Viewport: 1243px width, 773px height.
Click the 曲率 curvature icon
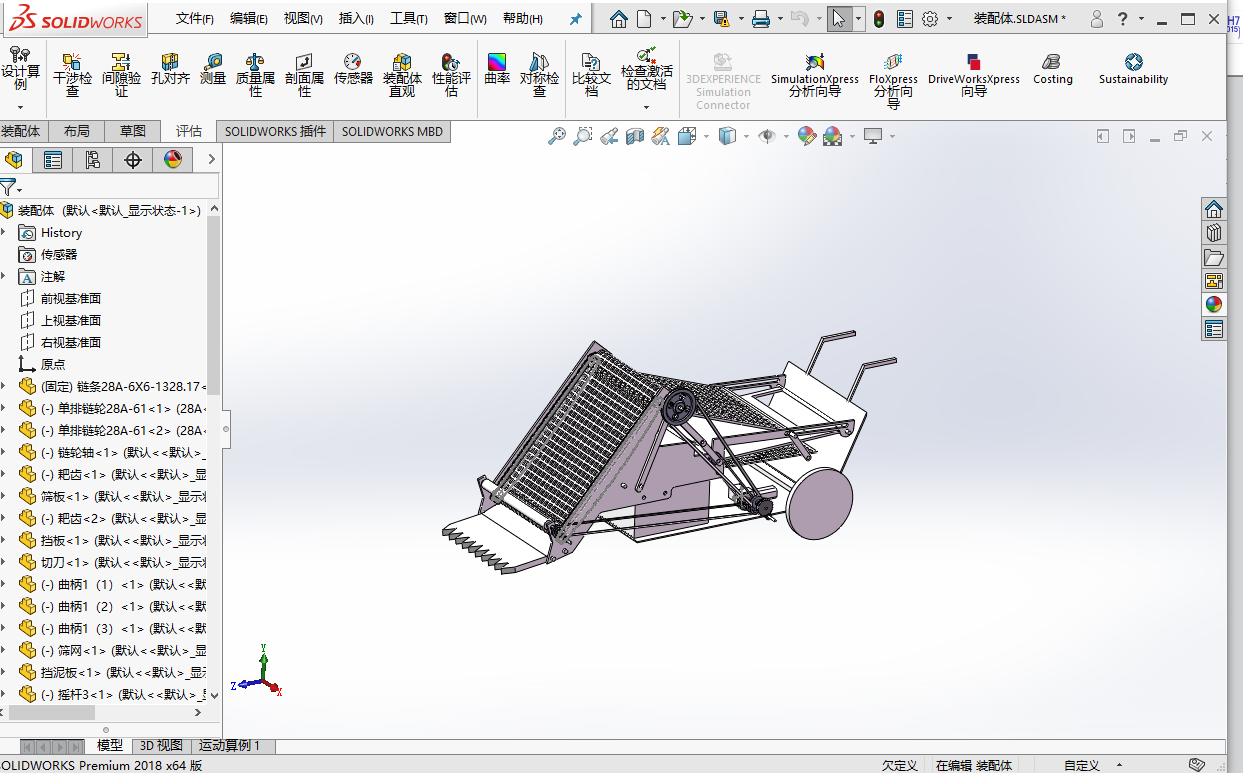coord(497,68)
